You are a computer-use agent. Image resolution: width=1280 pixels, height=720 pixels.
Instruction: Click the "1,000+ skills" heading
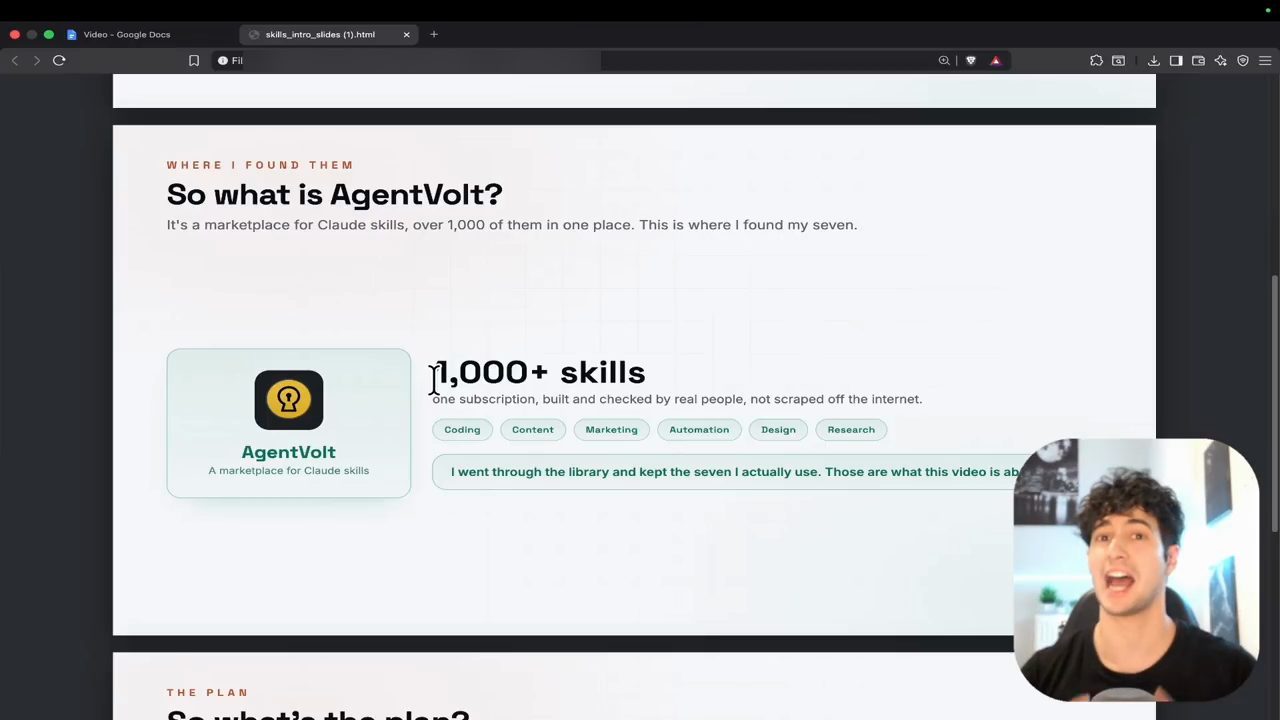540,372
